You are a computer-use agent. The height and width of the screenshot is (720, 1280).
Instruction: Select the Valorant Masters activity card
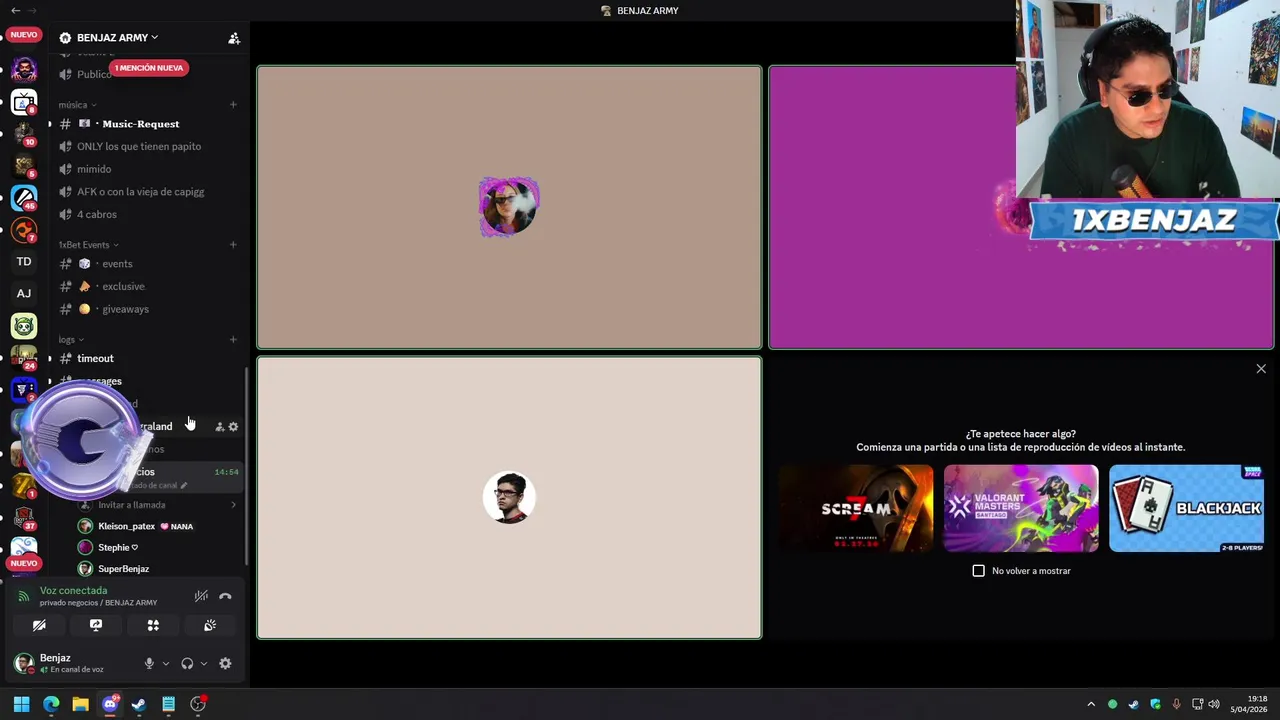pyautogui.click(x=1021, y=508)
